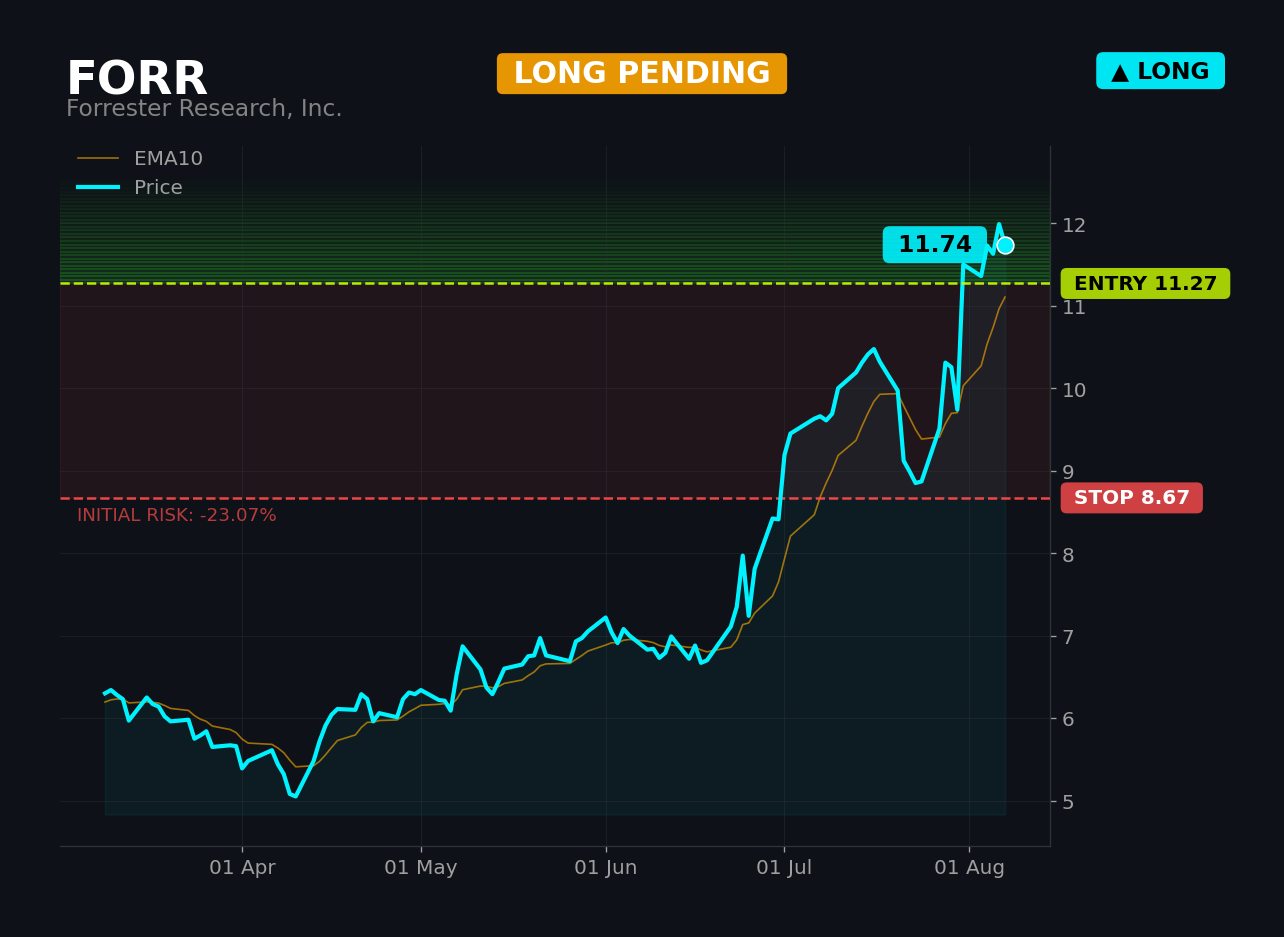1284x937 pixels.
Task: Click the 01 Jul date axis label
Action: [x=784, y=868]
